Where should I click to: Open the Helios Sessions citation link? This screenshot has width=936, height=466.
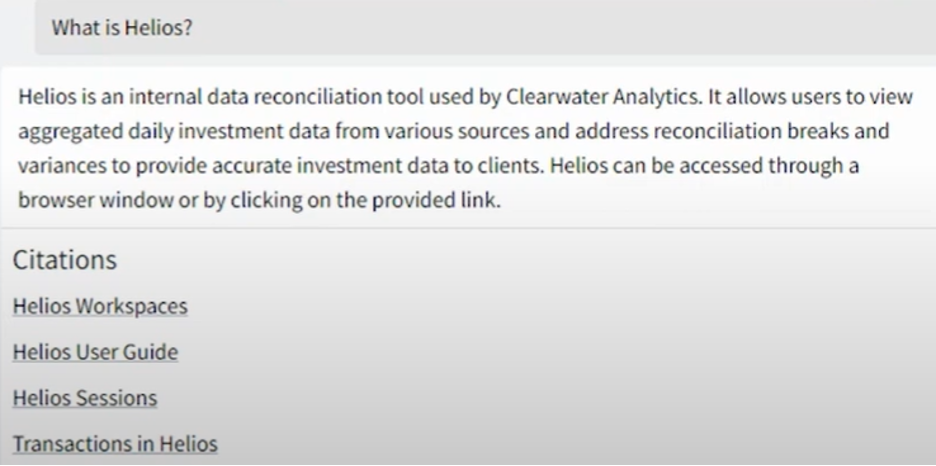(85, 398)
